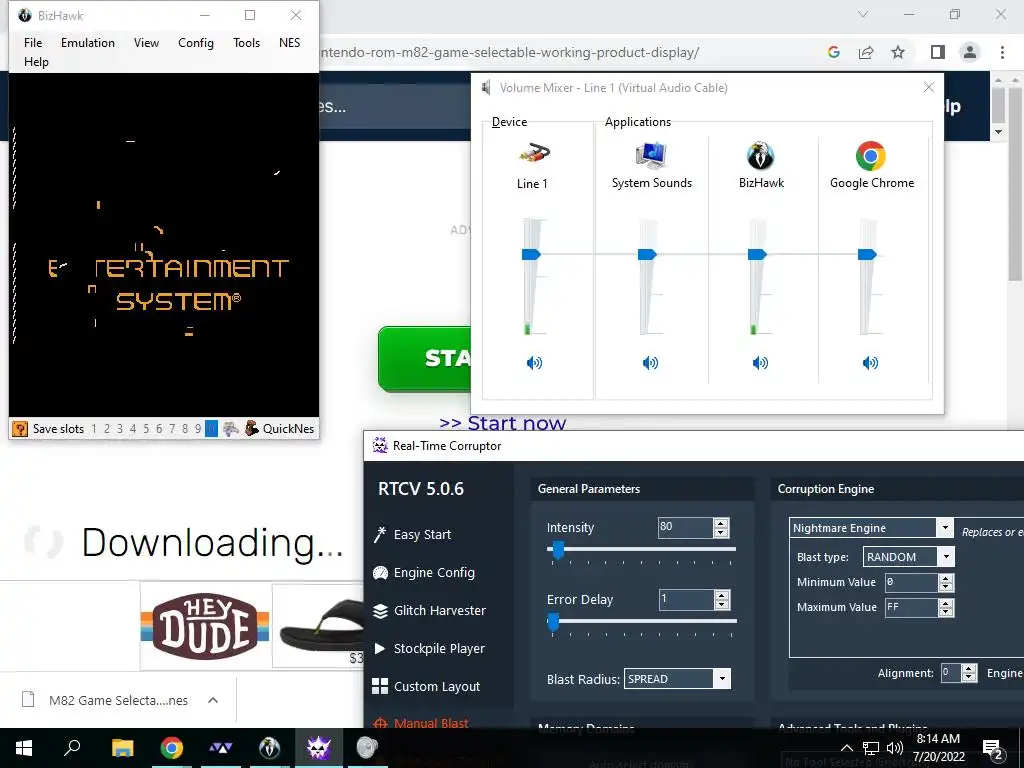Open BizHawk NES menu
The image size is (1024, 768).
[289, 42]
